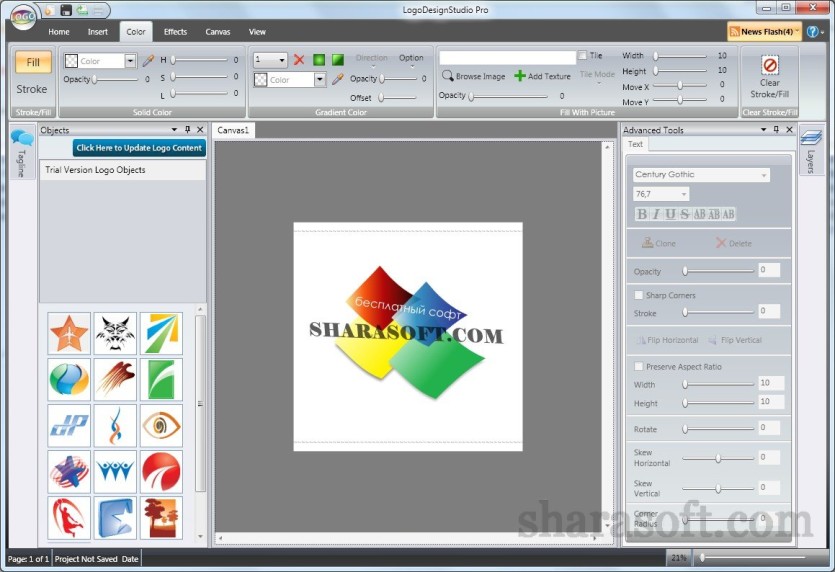
Task: Select the basketball player logo object
Action: click(x=69, y=518)
